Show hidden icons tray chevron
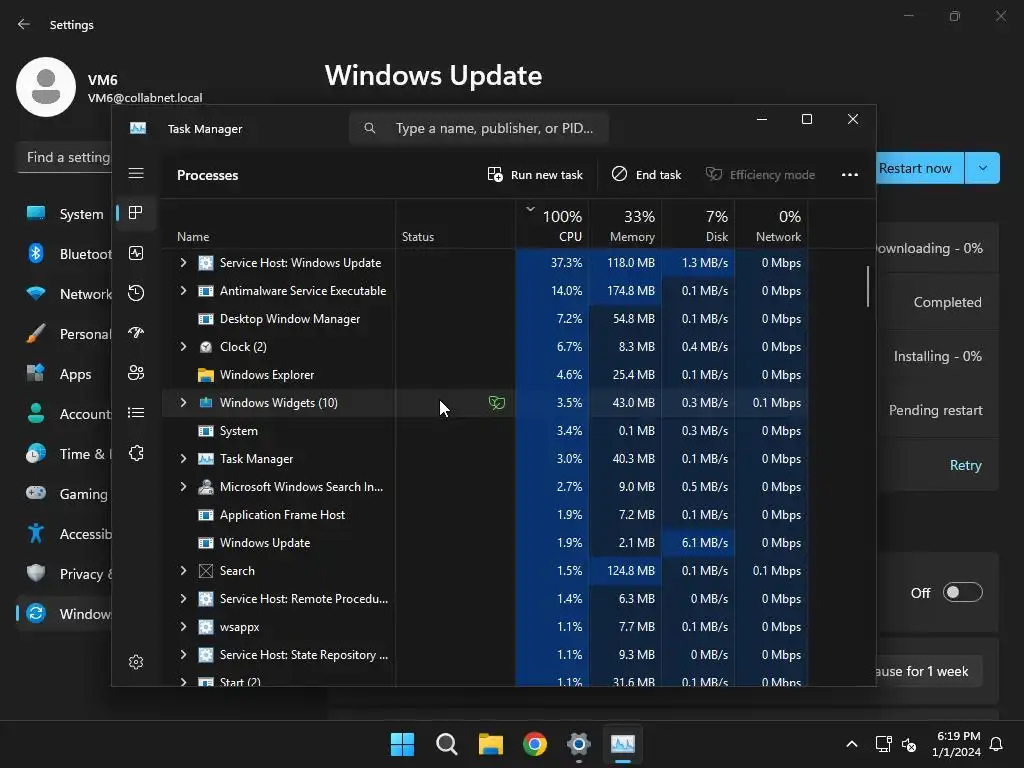Screen dimensions: 1024x768 (x=852, y=744)
